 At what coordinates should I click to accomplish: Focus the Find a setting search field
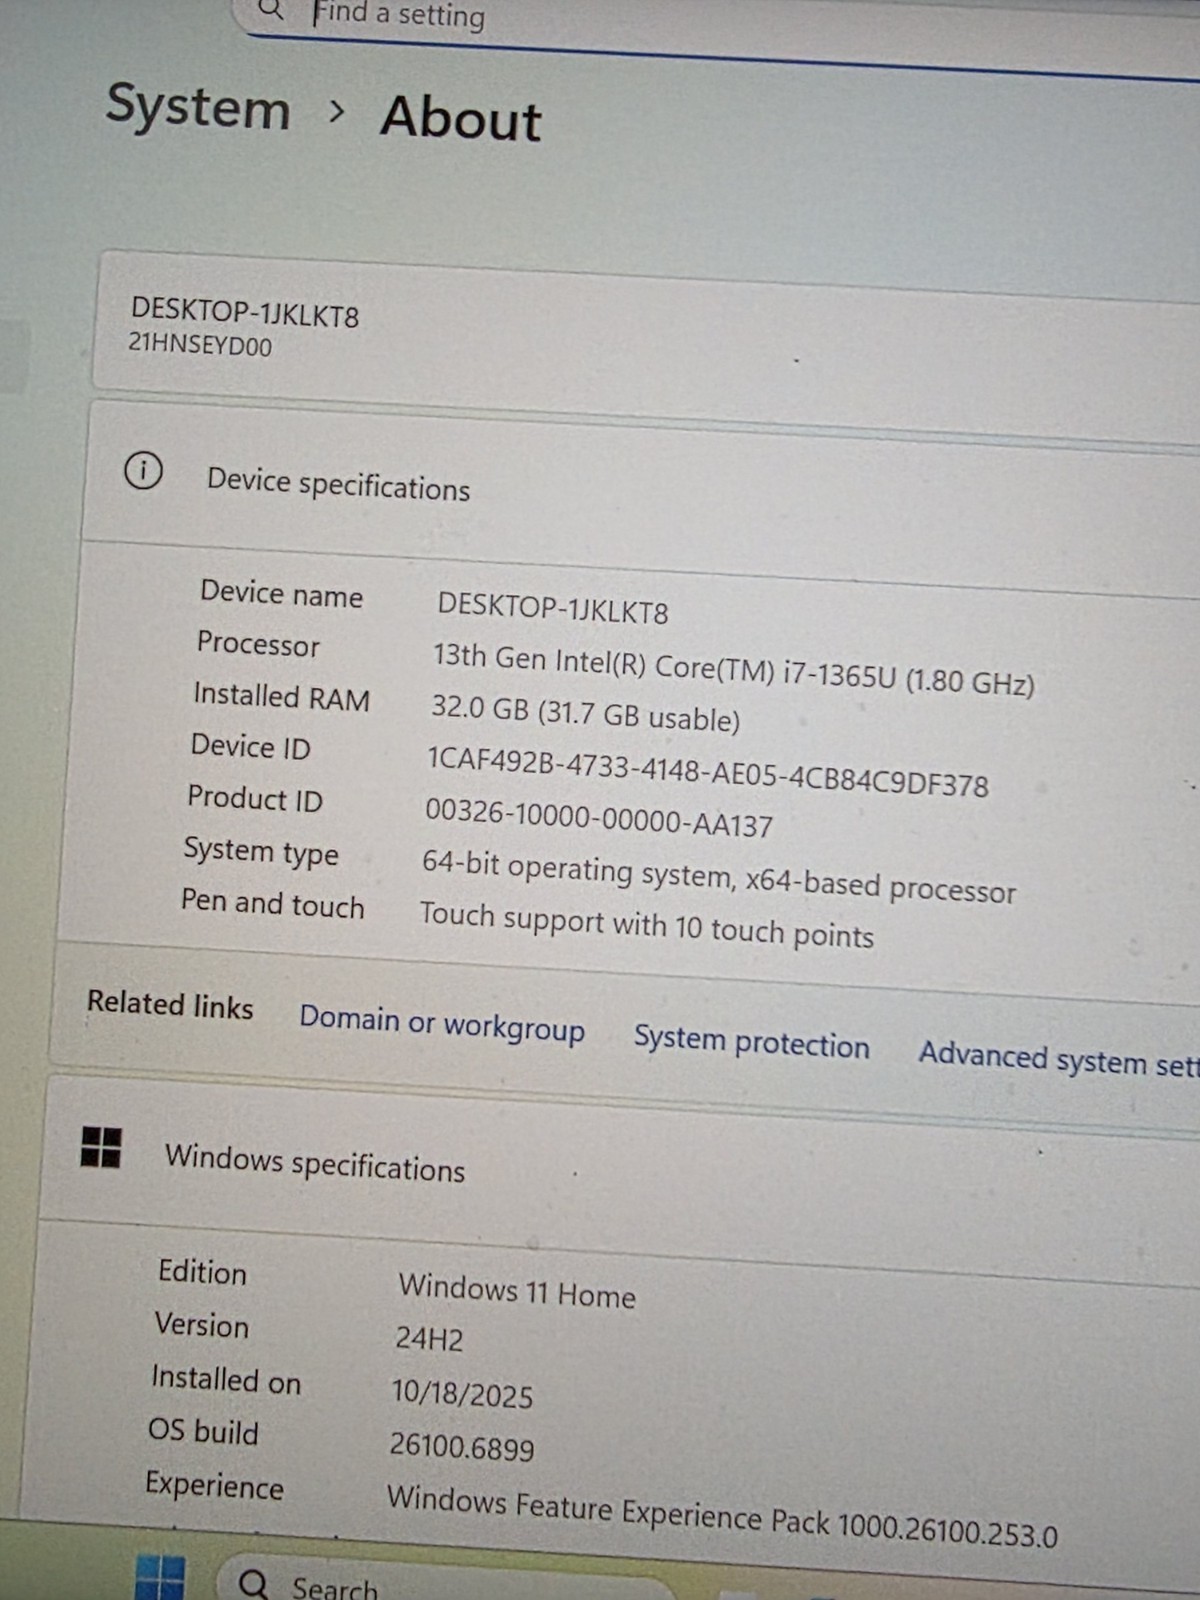point(715,30)
